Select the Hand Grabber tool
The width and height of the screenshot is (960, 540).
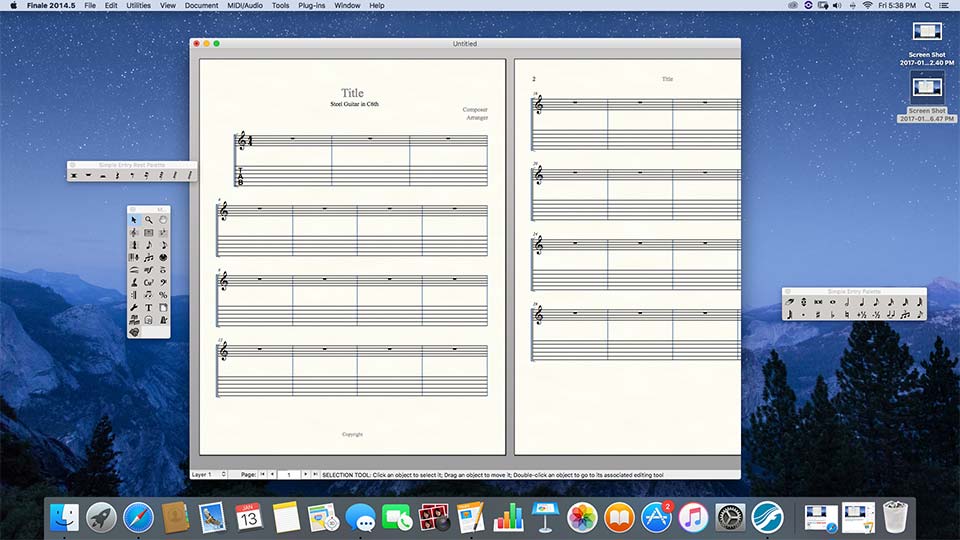tap(163, 220)
